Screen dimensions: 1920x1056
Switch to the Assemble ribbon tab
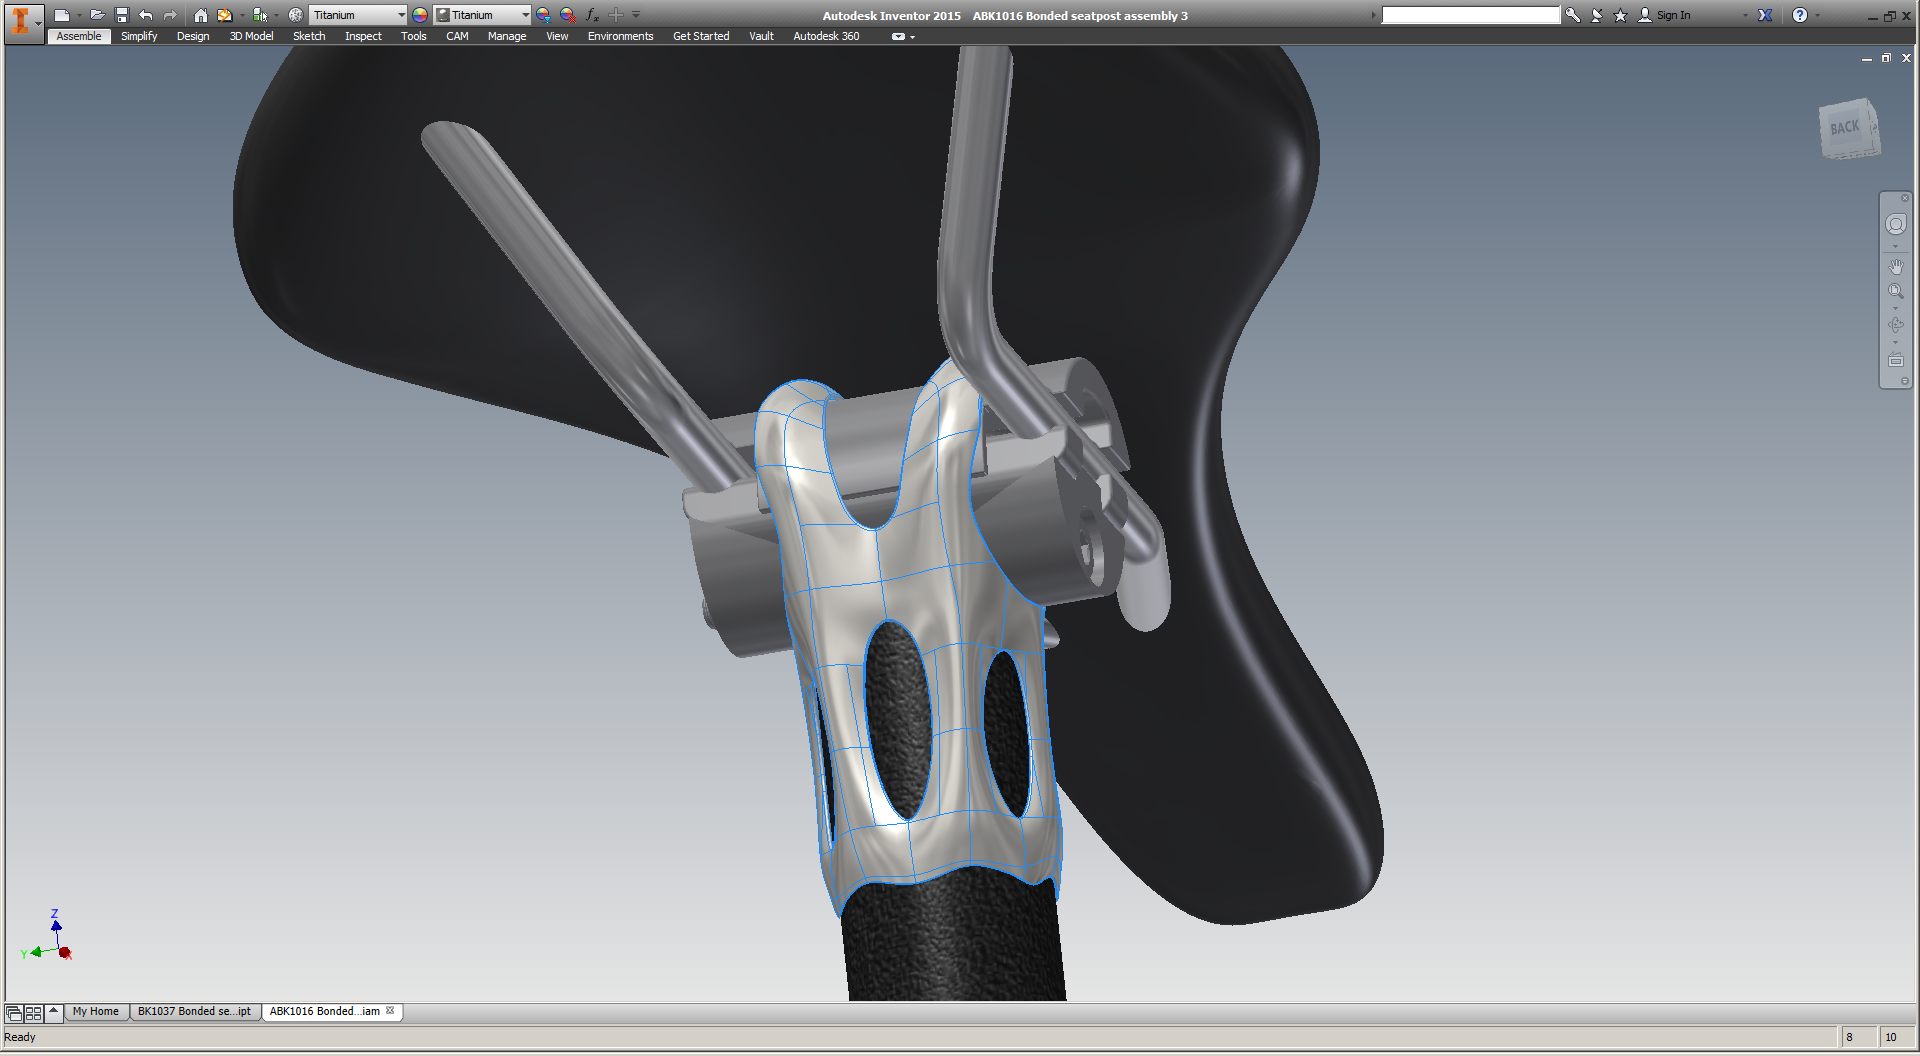[79, 36]
